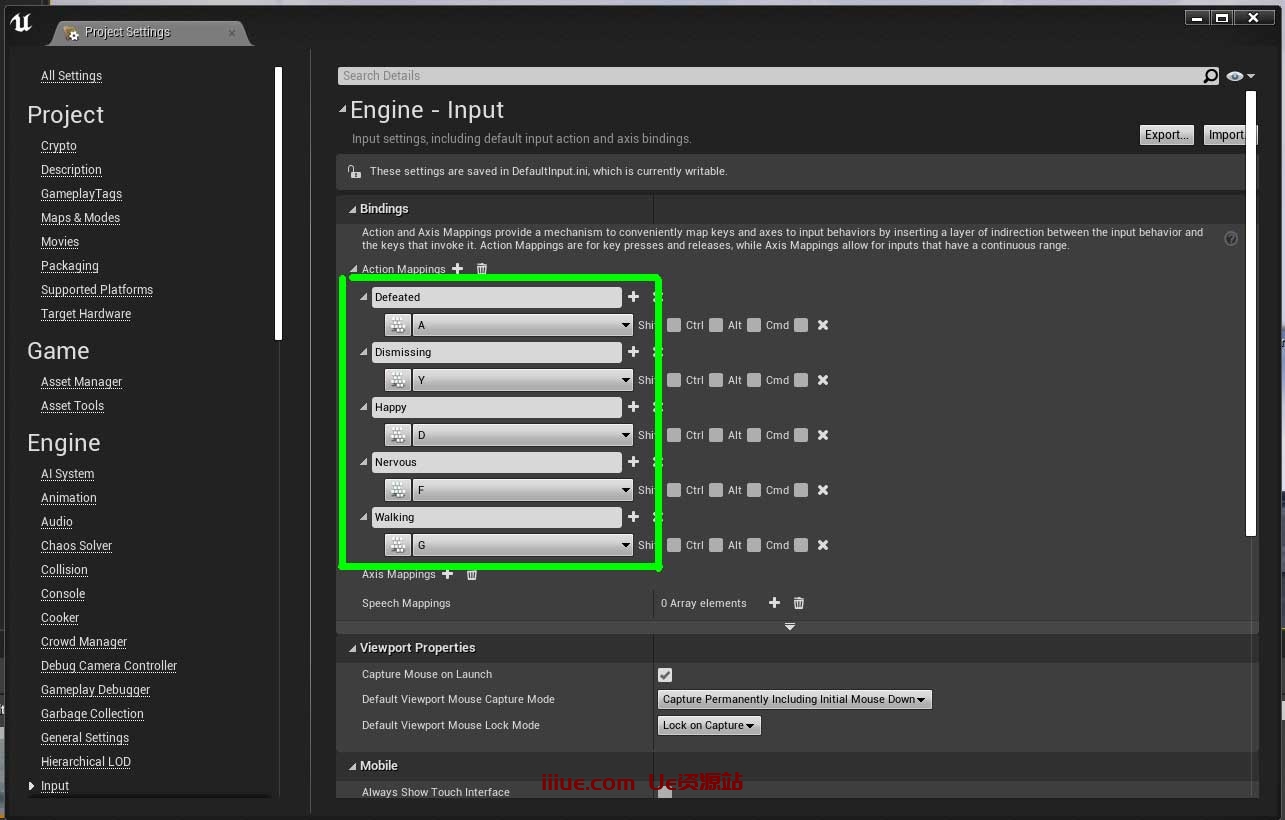Collapse the Bindings section
The height and width of the screenshot is (820, 1285).
point(352,209)
